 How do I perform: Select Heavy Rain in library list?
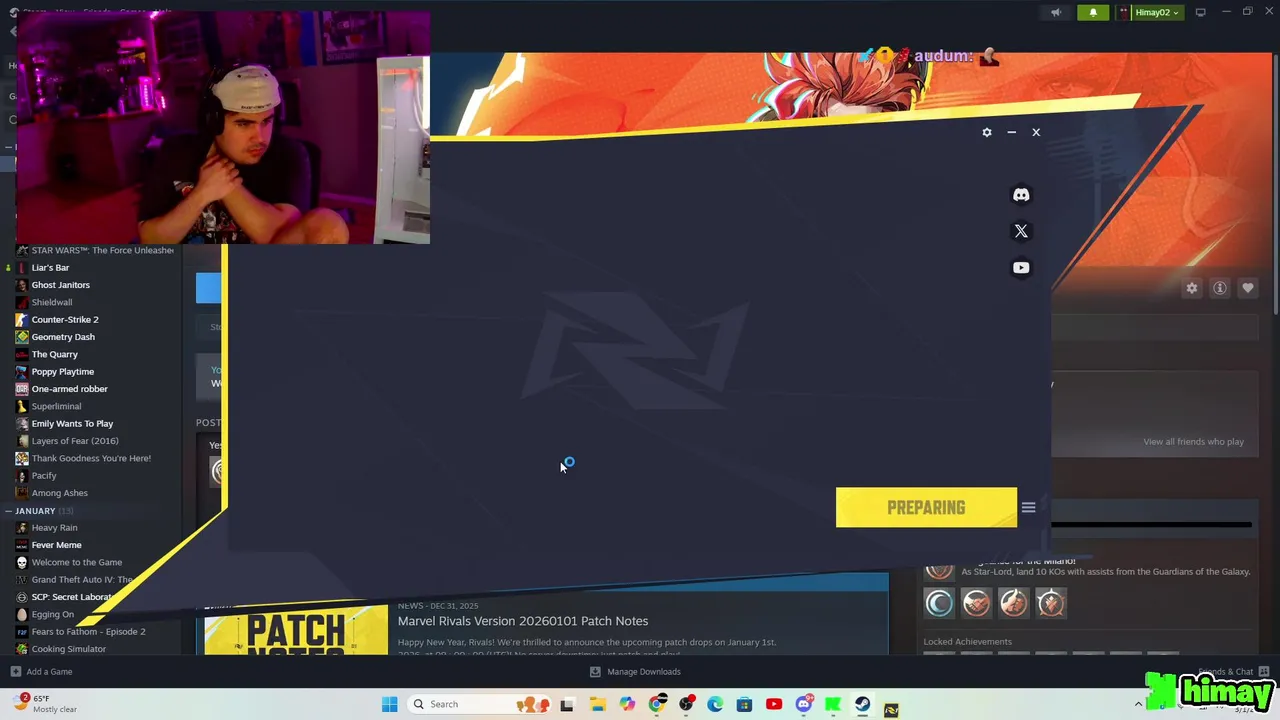(x=54, y=527)
